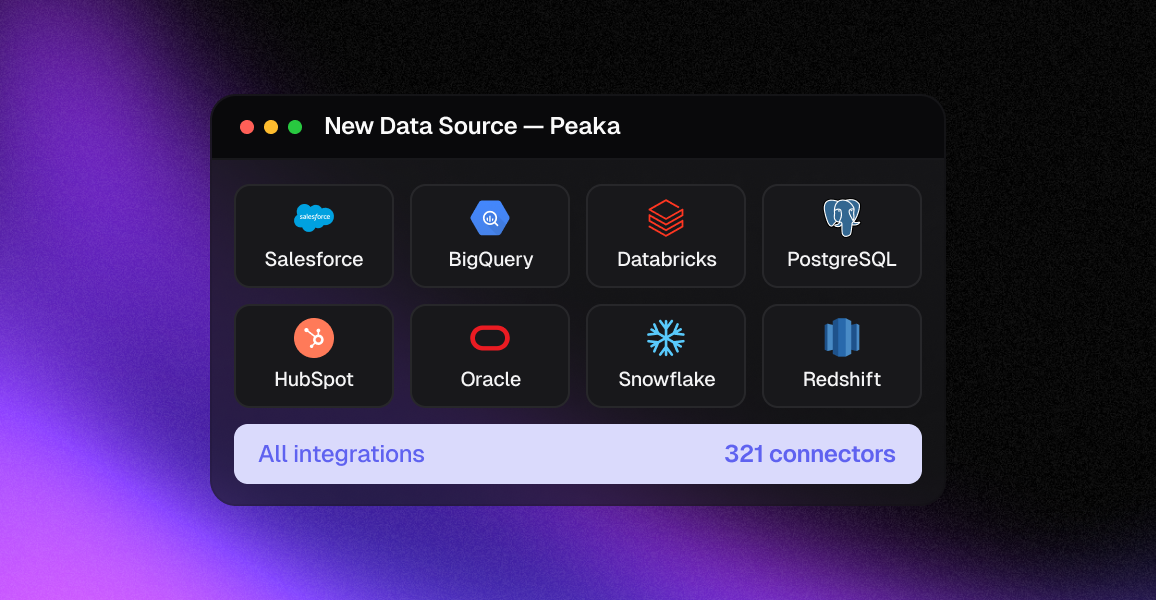Close the window with the red button
1156x600 pixels.
(247, 127)
